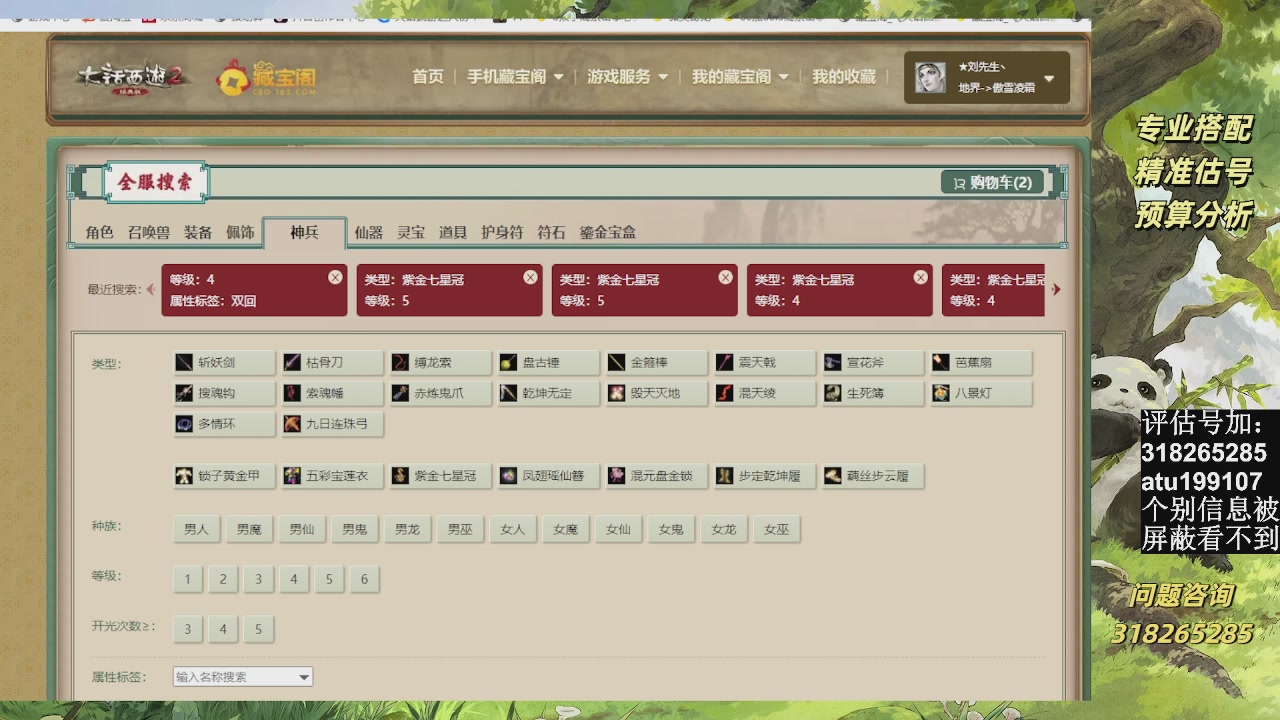The image size is (1280, 720).
Task: Pick the 芭蕉扇 weapon type
Action: [980, 363]
